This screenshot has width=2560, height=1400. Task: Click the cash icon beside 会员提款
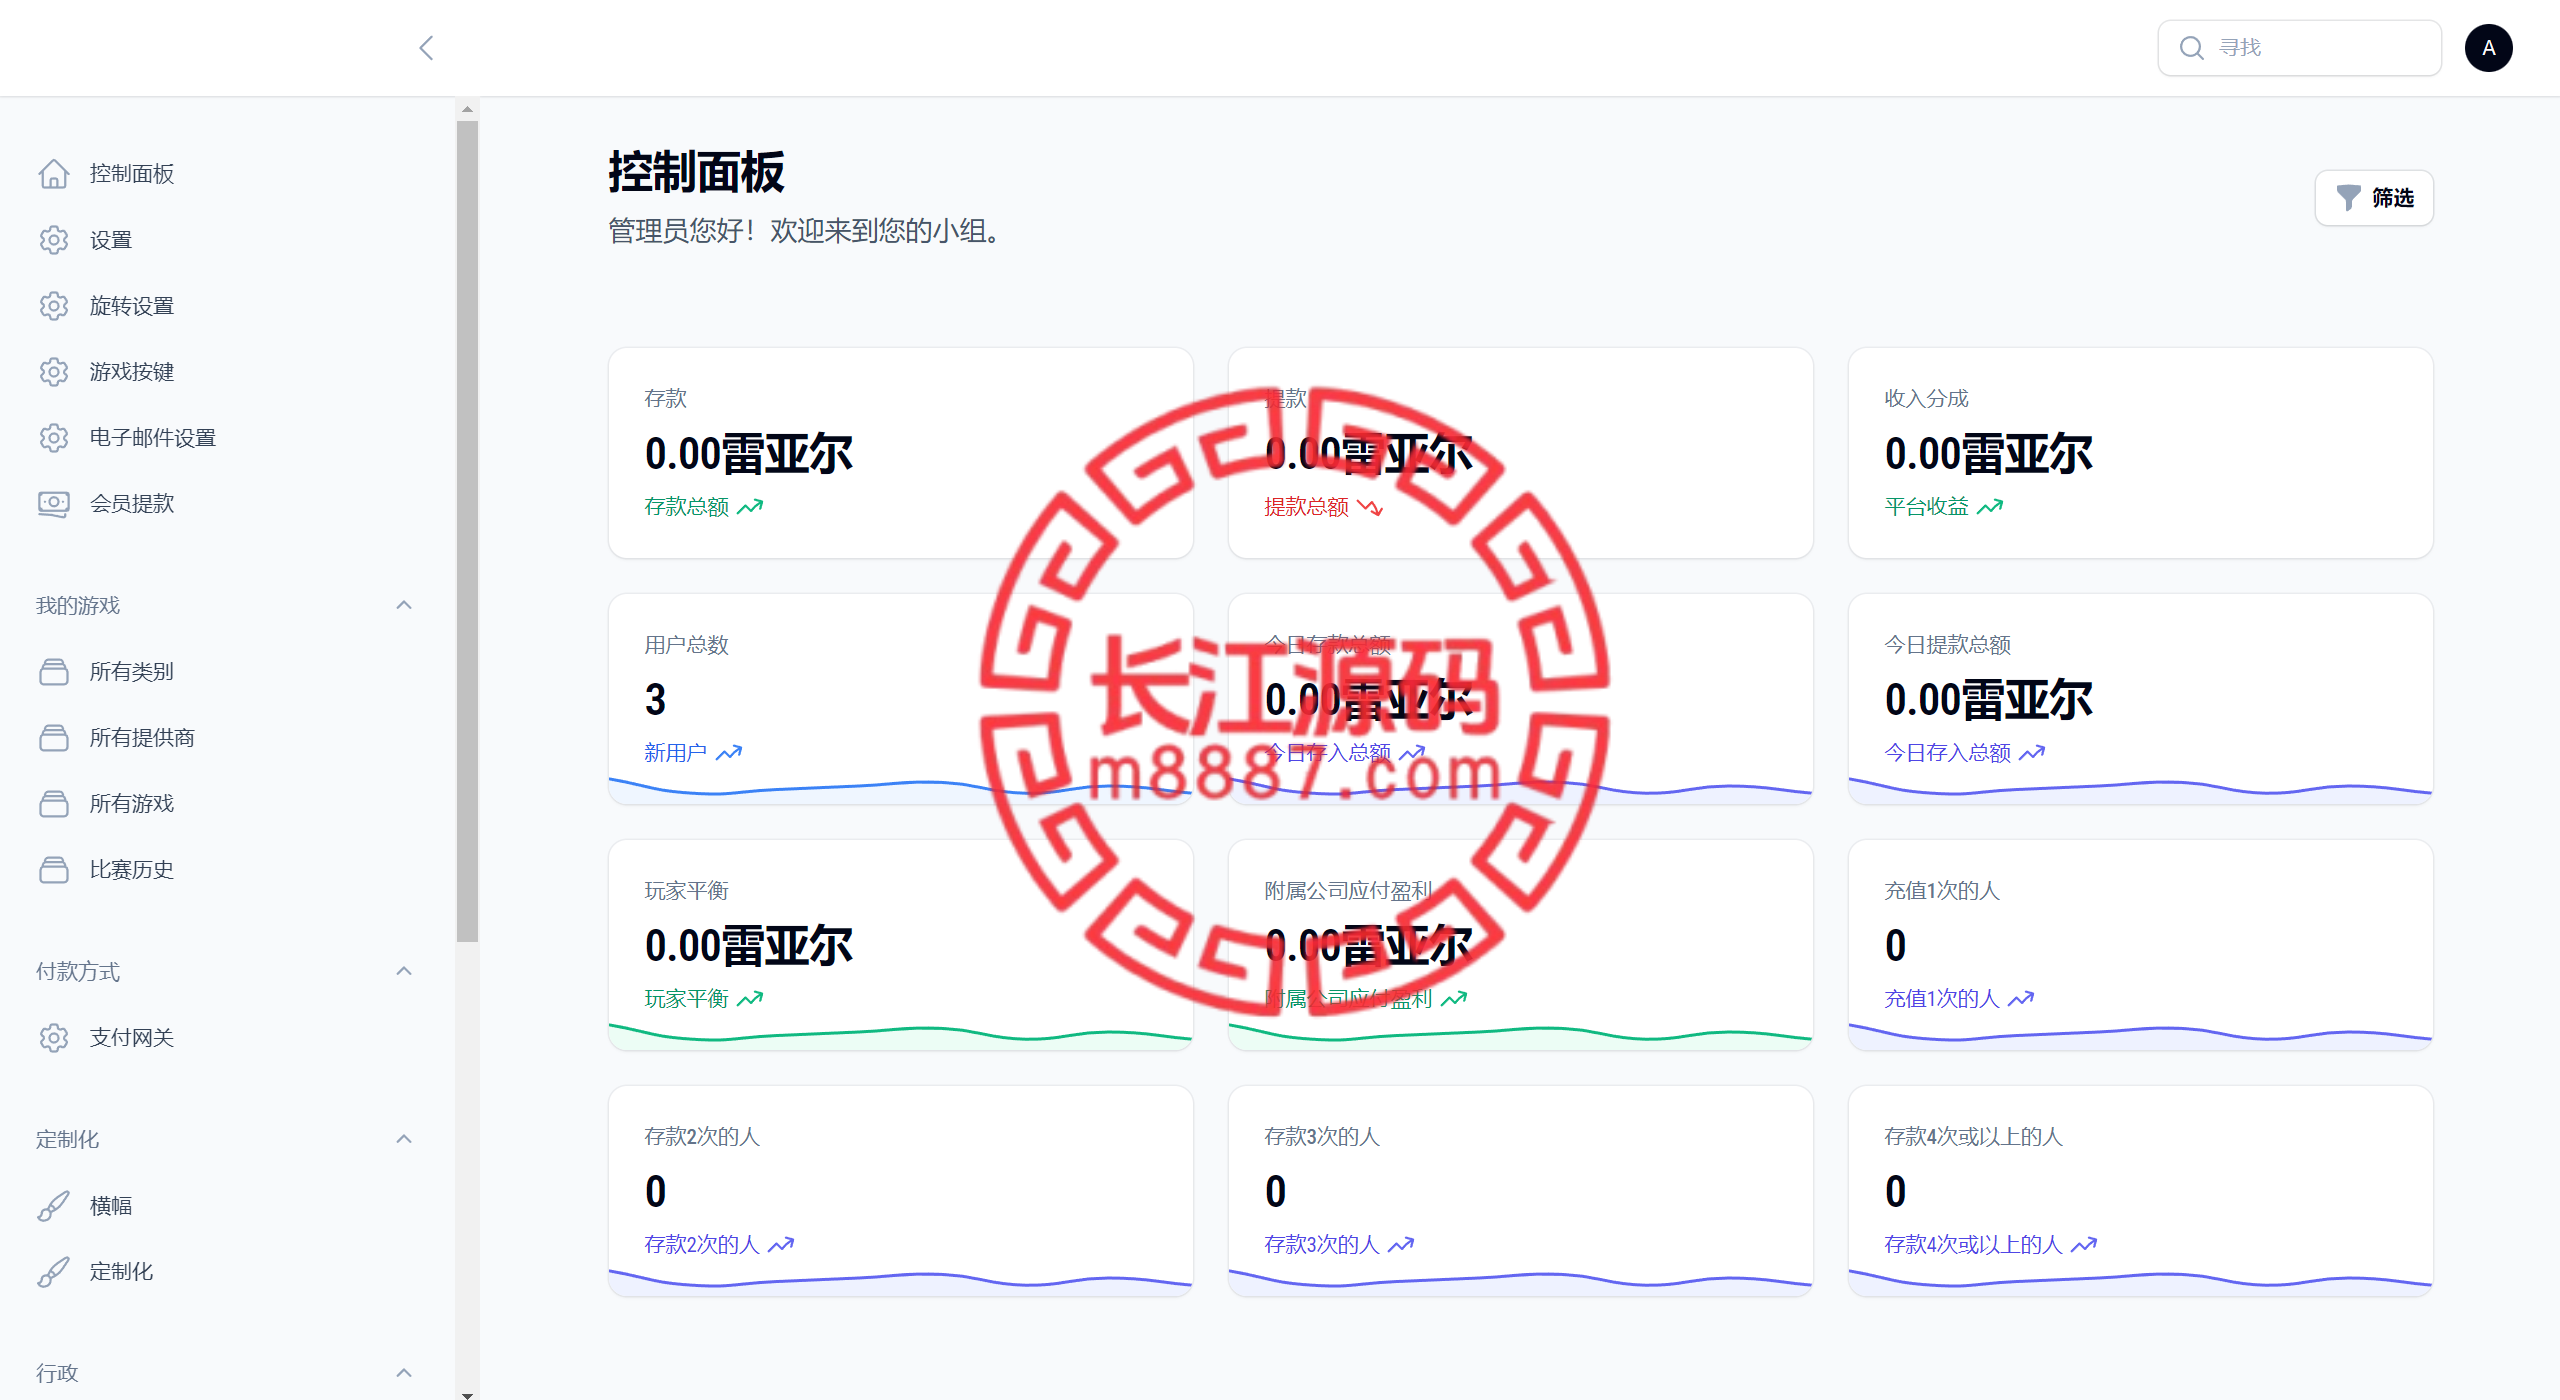[x=54, y=504]
